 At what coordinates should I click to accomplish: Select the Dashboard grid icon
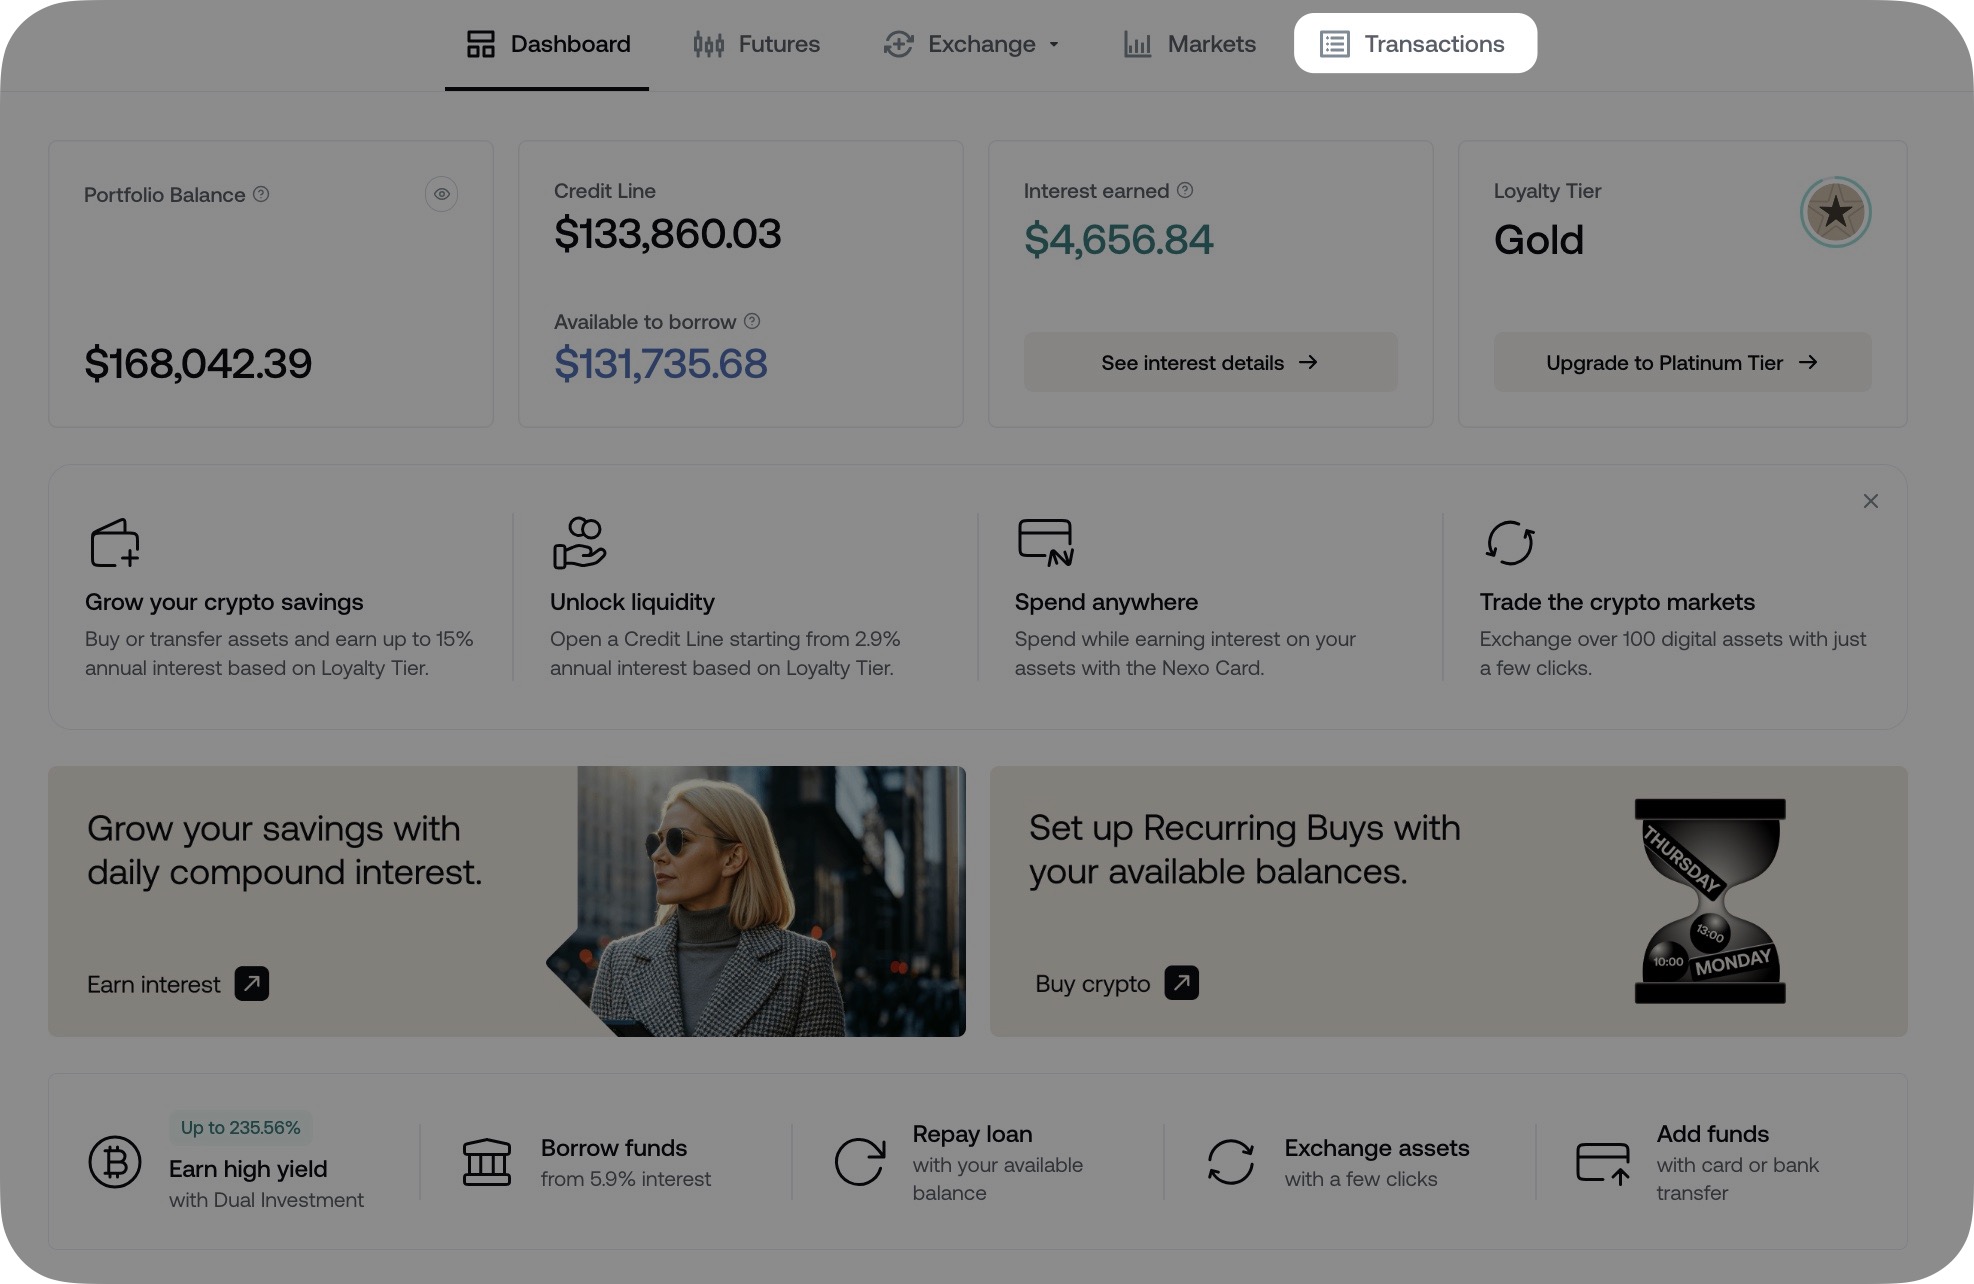click(x=481, y=44)
